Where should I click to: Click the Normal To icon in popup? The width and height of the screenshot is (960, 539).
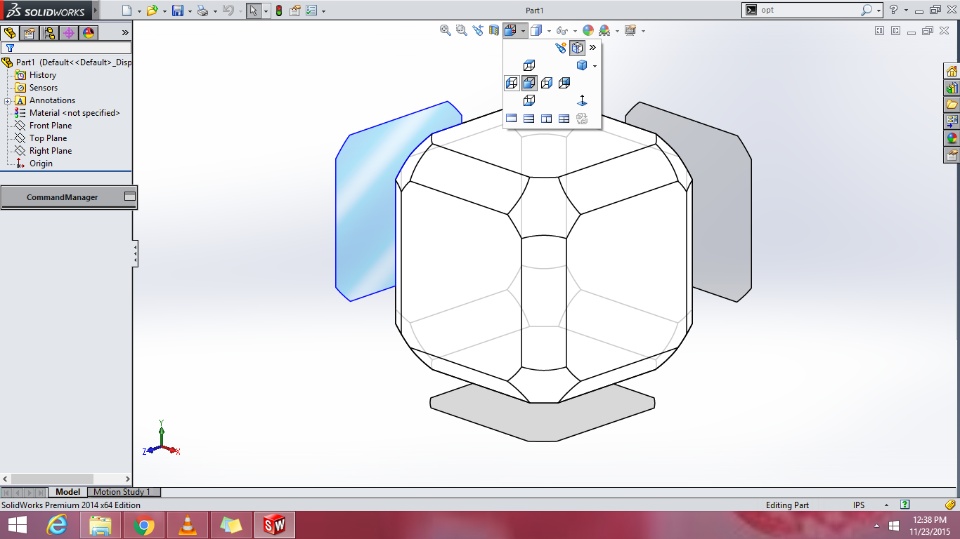pyautogui.click(x=582, y=100)
